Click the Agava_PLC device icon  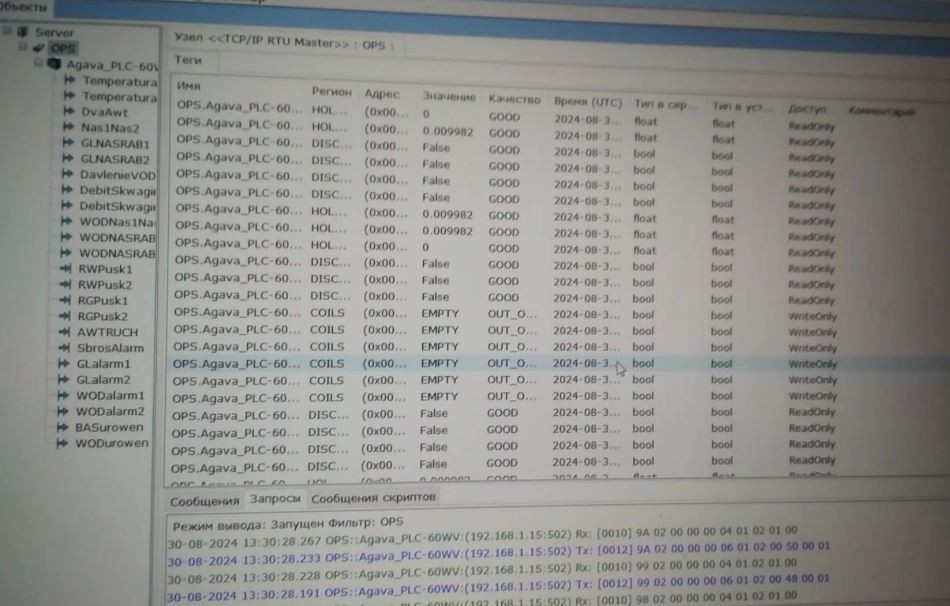(x=55, y=65)
